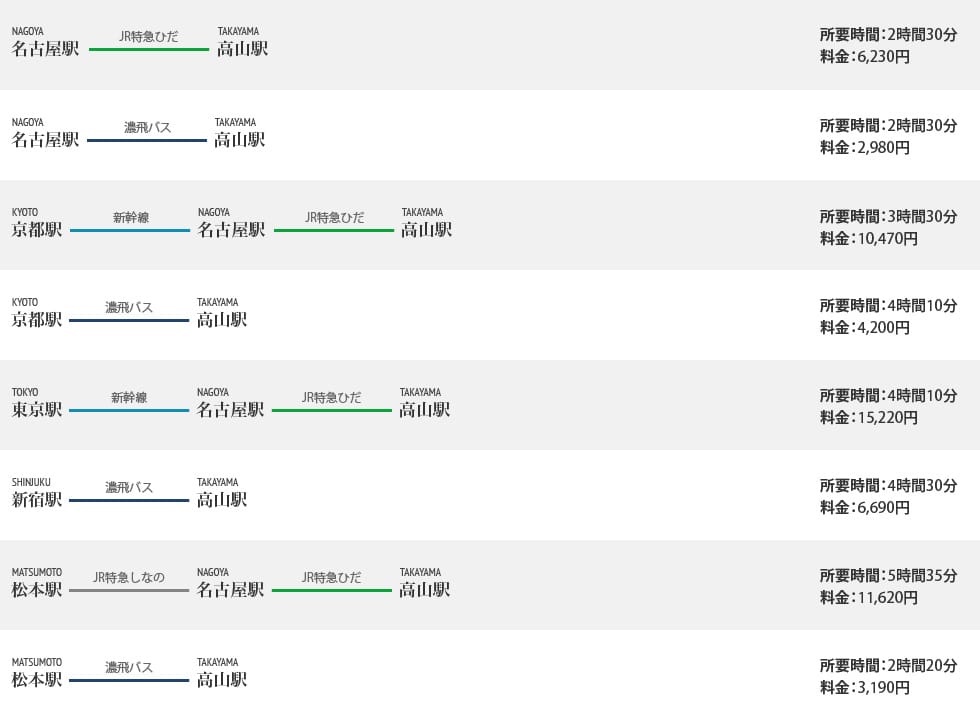980x720 pixels.
Task: Click 新幹線 label after 東京駅
Action: pyautogui.click(x=129, y=397)
